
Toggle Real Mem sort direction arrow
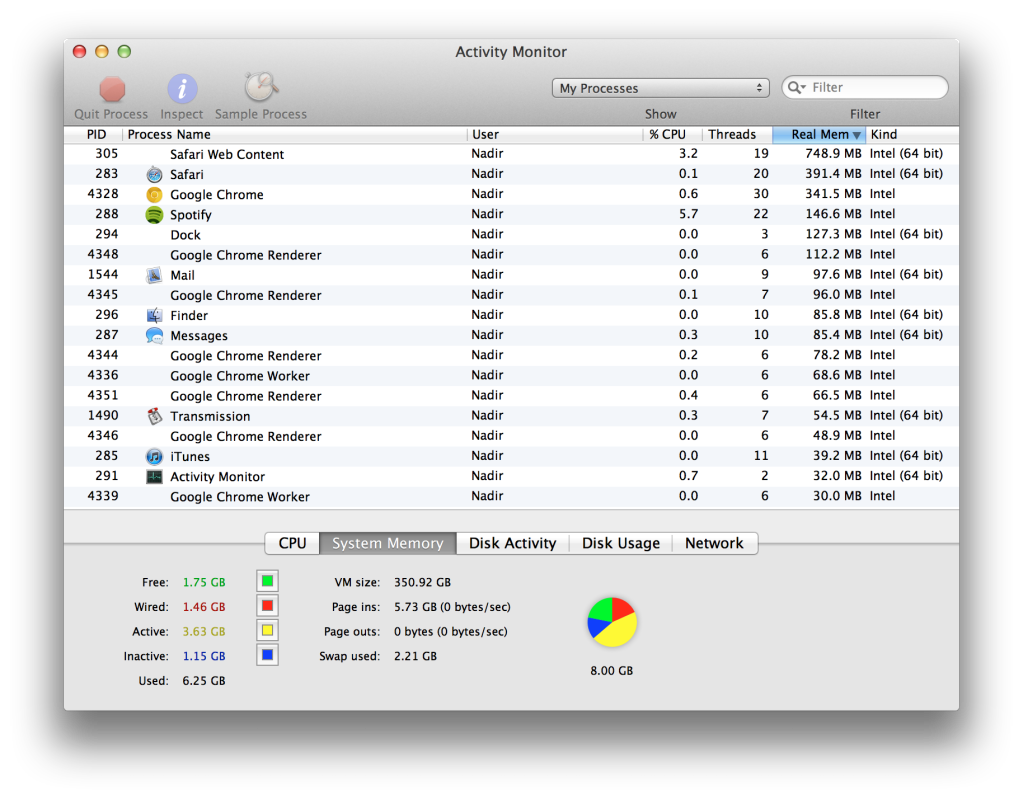857,135
